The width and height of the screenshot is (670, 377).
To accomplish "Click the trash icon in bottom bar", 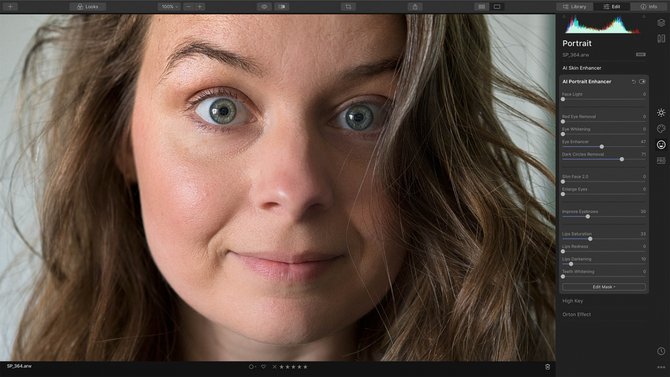I will pos(547,367).
